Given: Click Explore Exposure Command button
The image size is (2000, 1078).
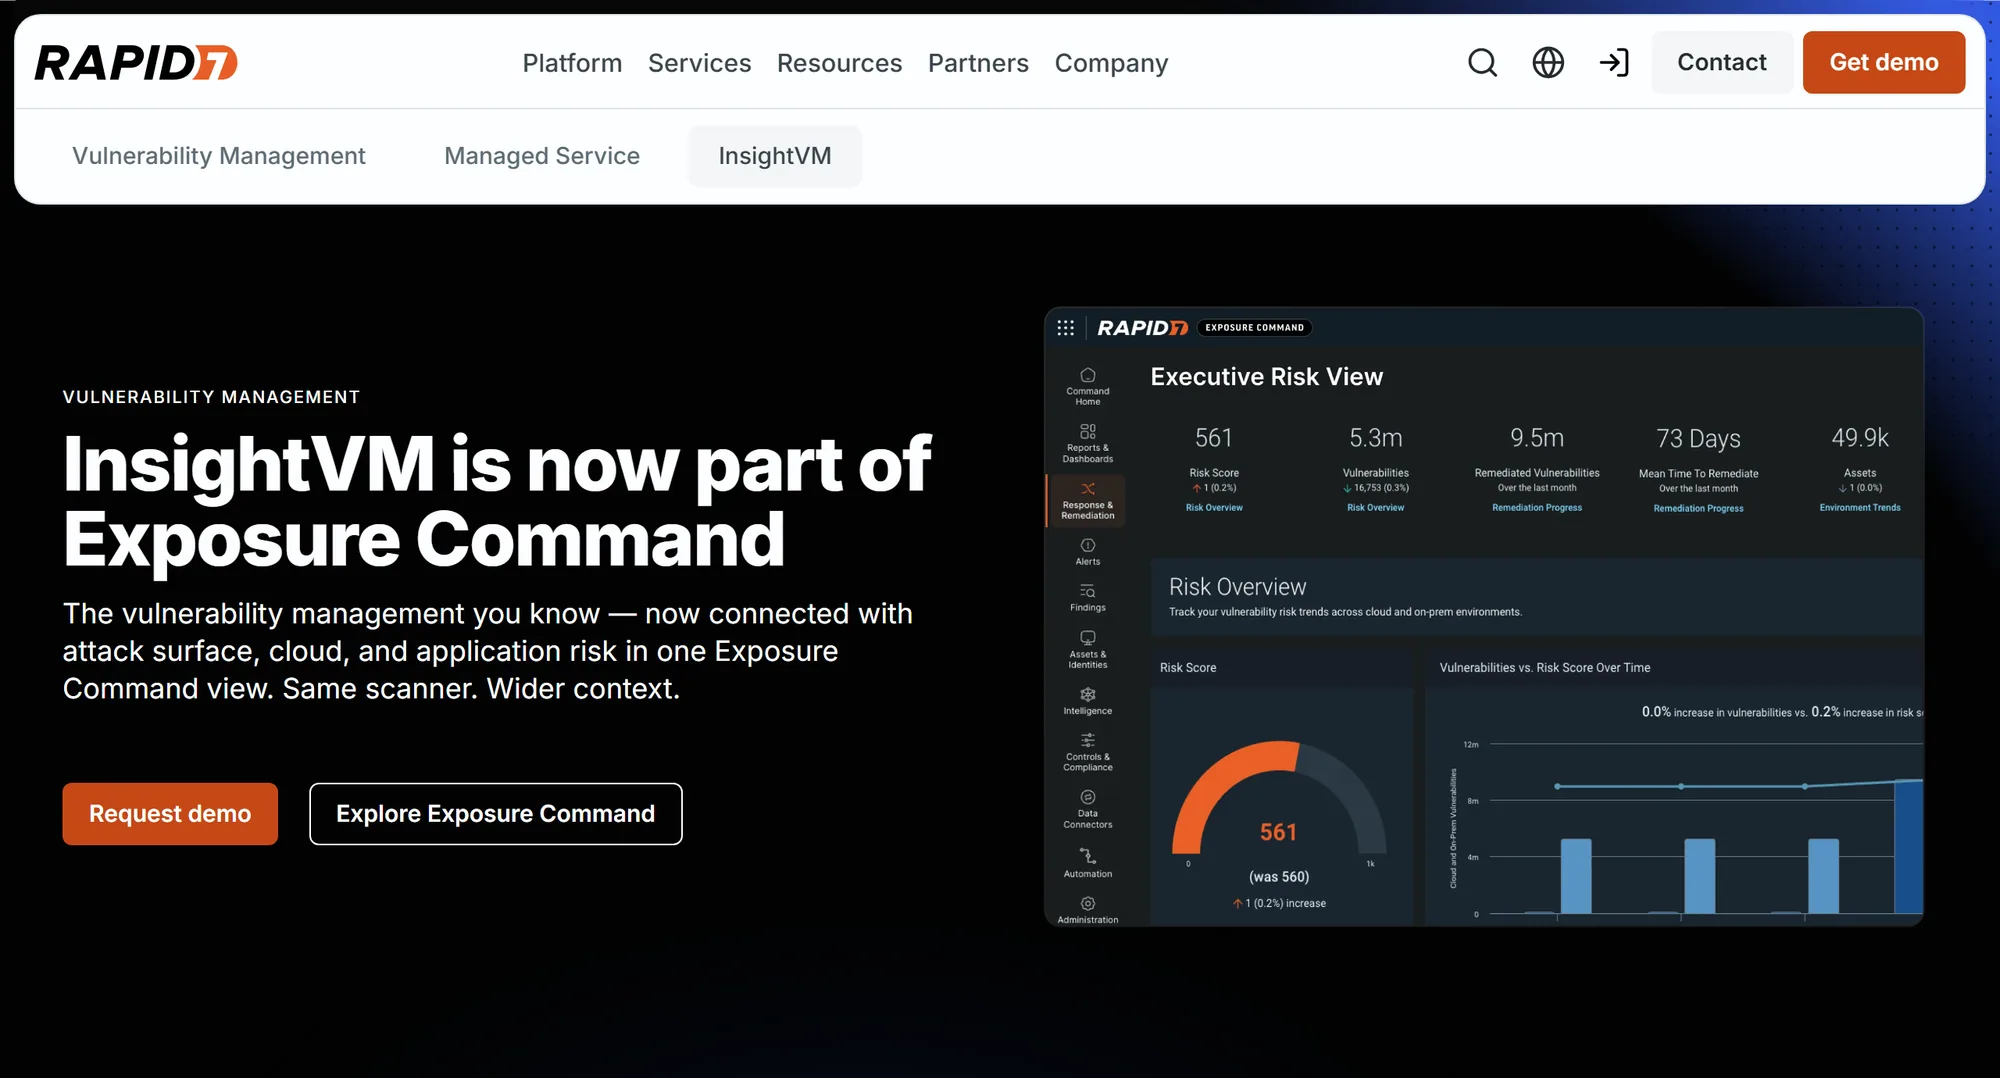Looking at the screenshot, I should pos(496,813).
